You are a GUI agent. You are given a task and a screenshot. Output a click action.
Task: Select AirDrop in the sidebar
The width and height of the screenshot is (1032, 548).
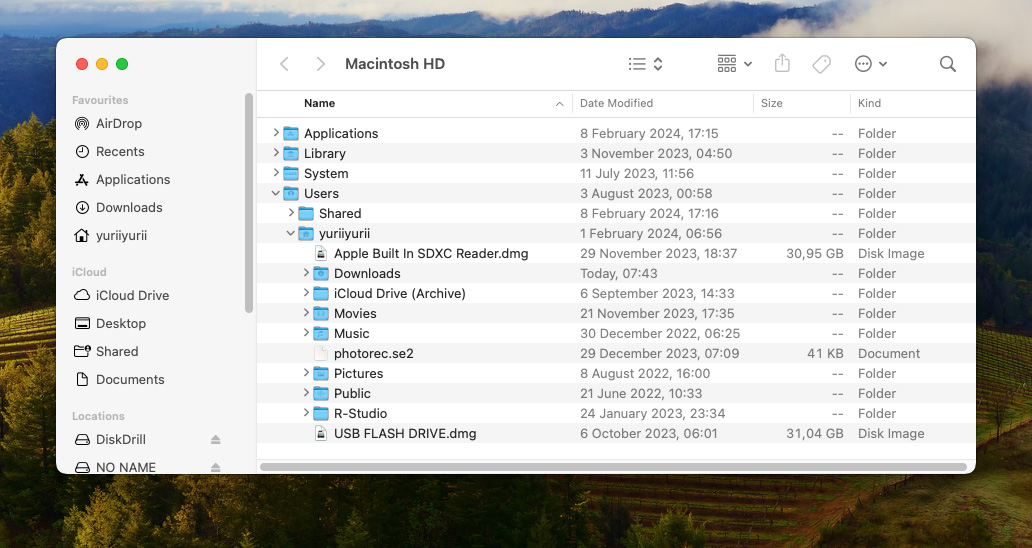point(118,124)
